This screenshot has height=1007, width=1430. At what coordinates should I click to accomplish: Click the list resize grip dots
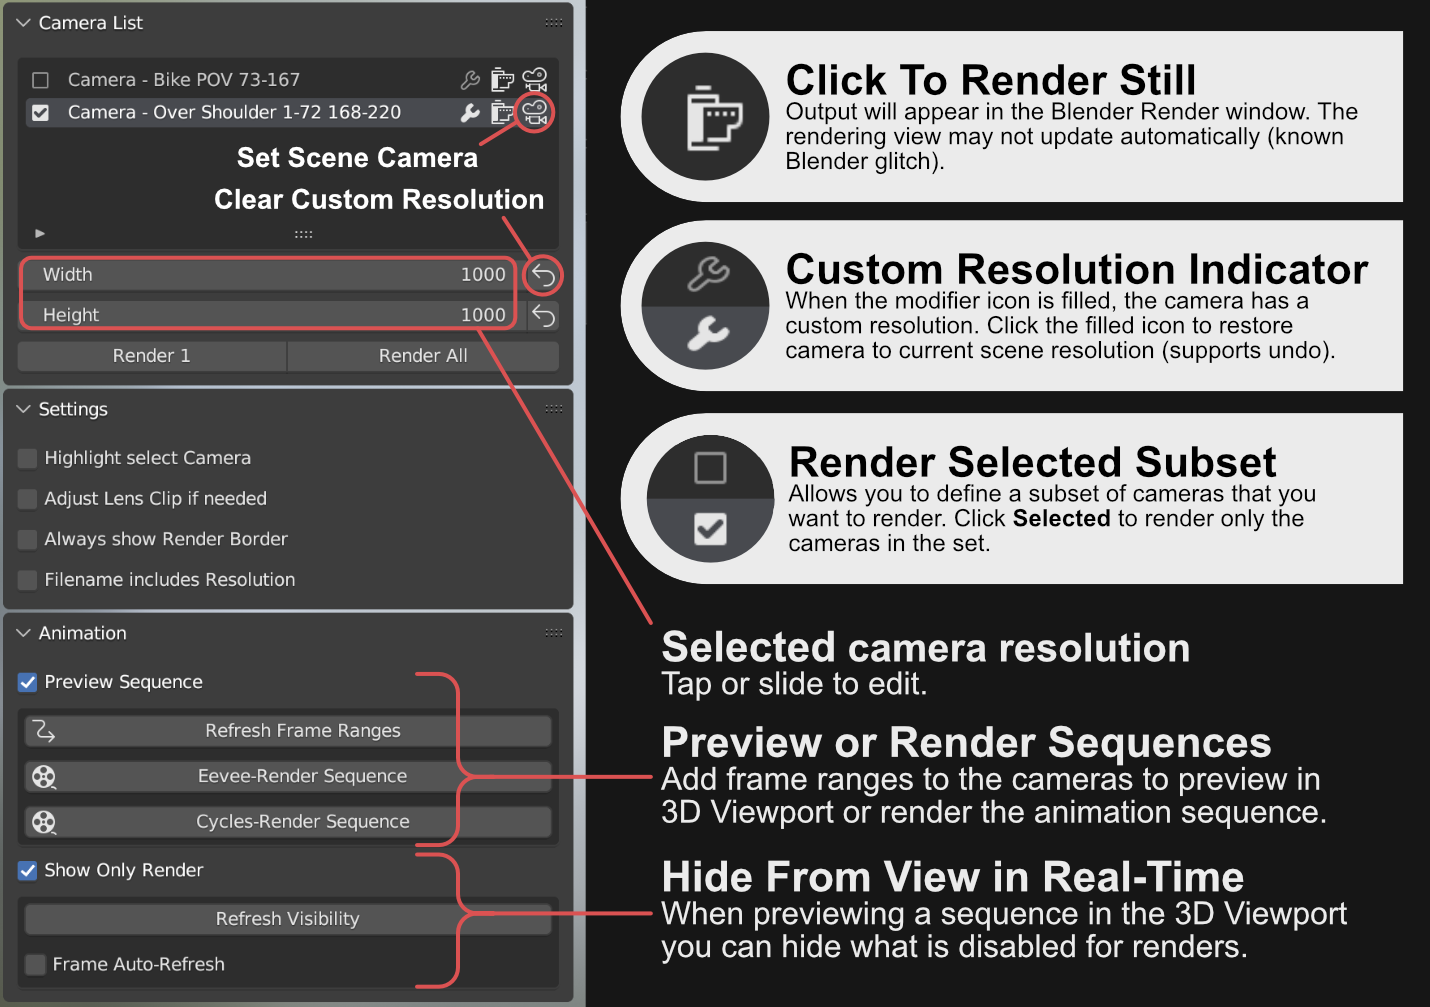tap(303, 234)
